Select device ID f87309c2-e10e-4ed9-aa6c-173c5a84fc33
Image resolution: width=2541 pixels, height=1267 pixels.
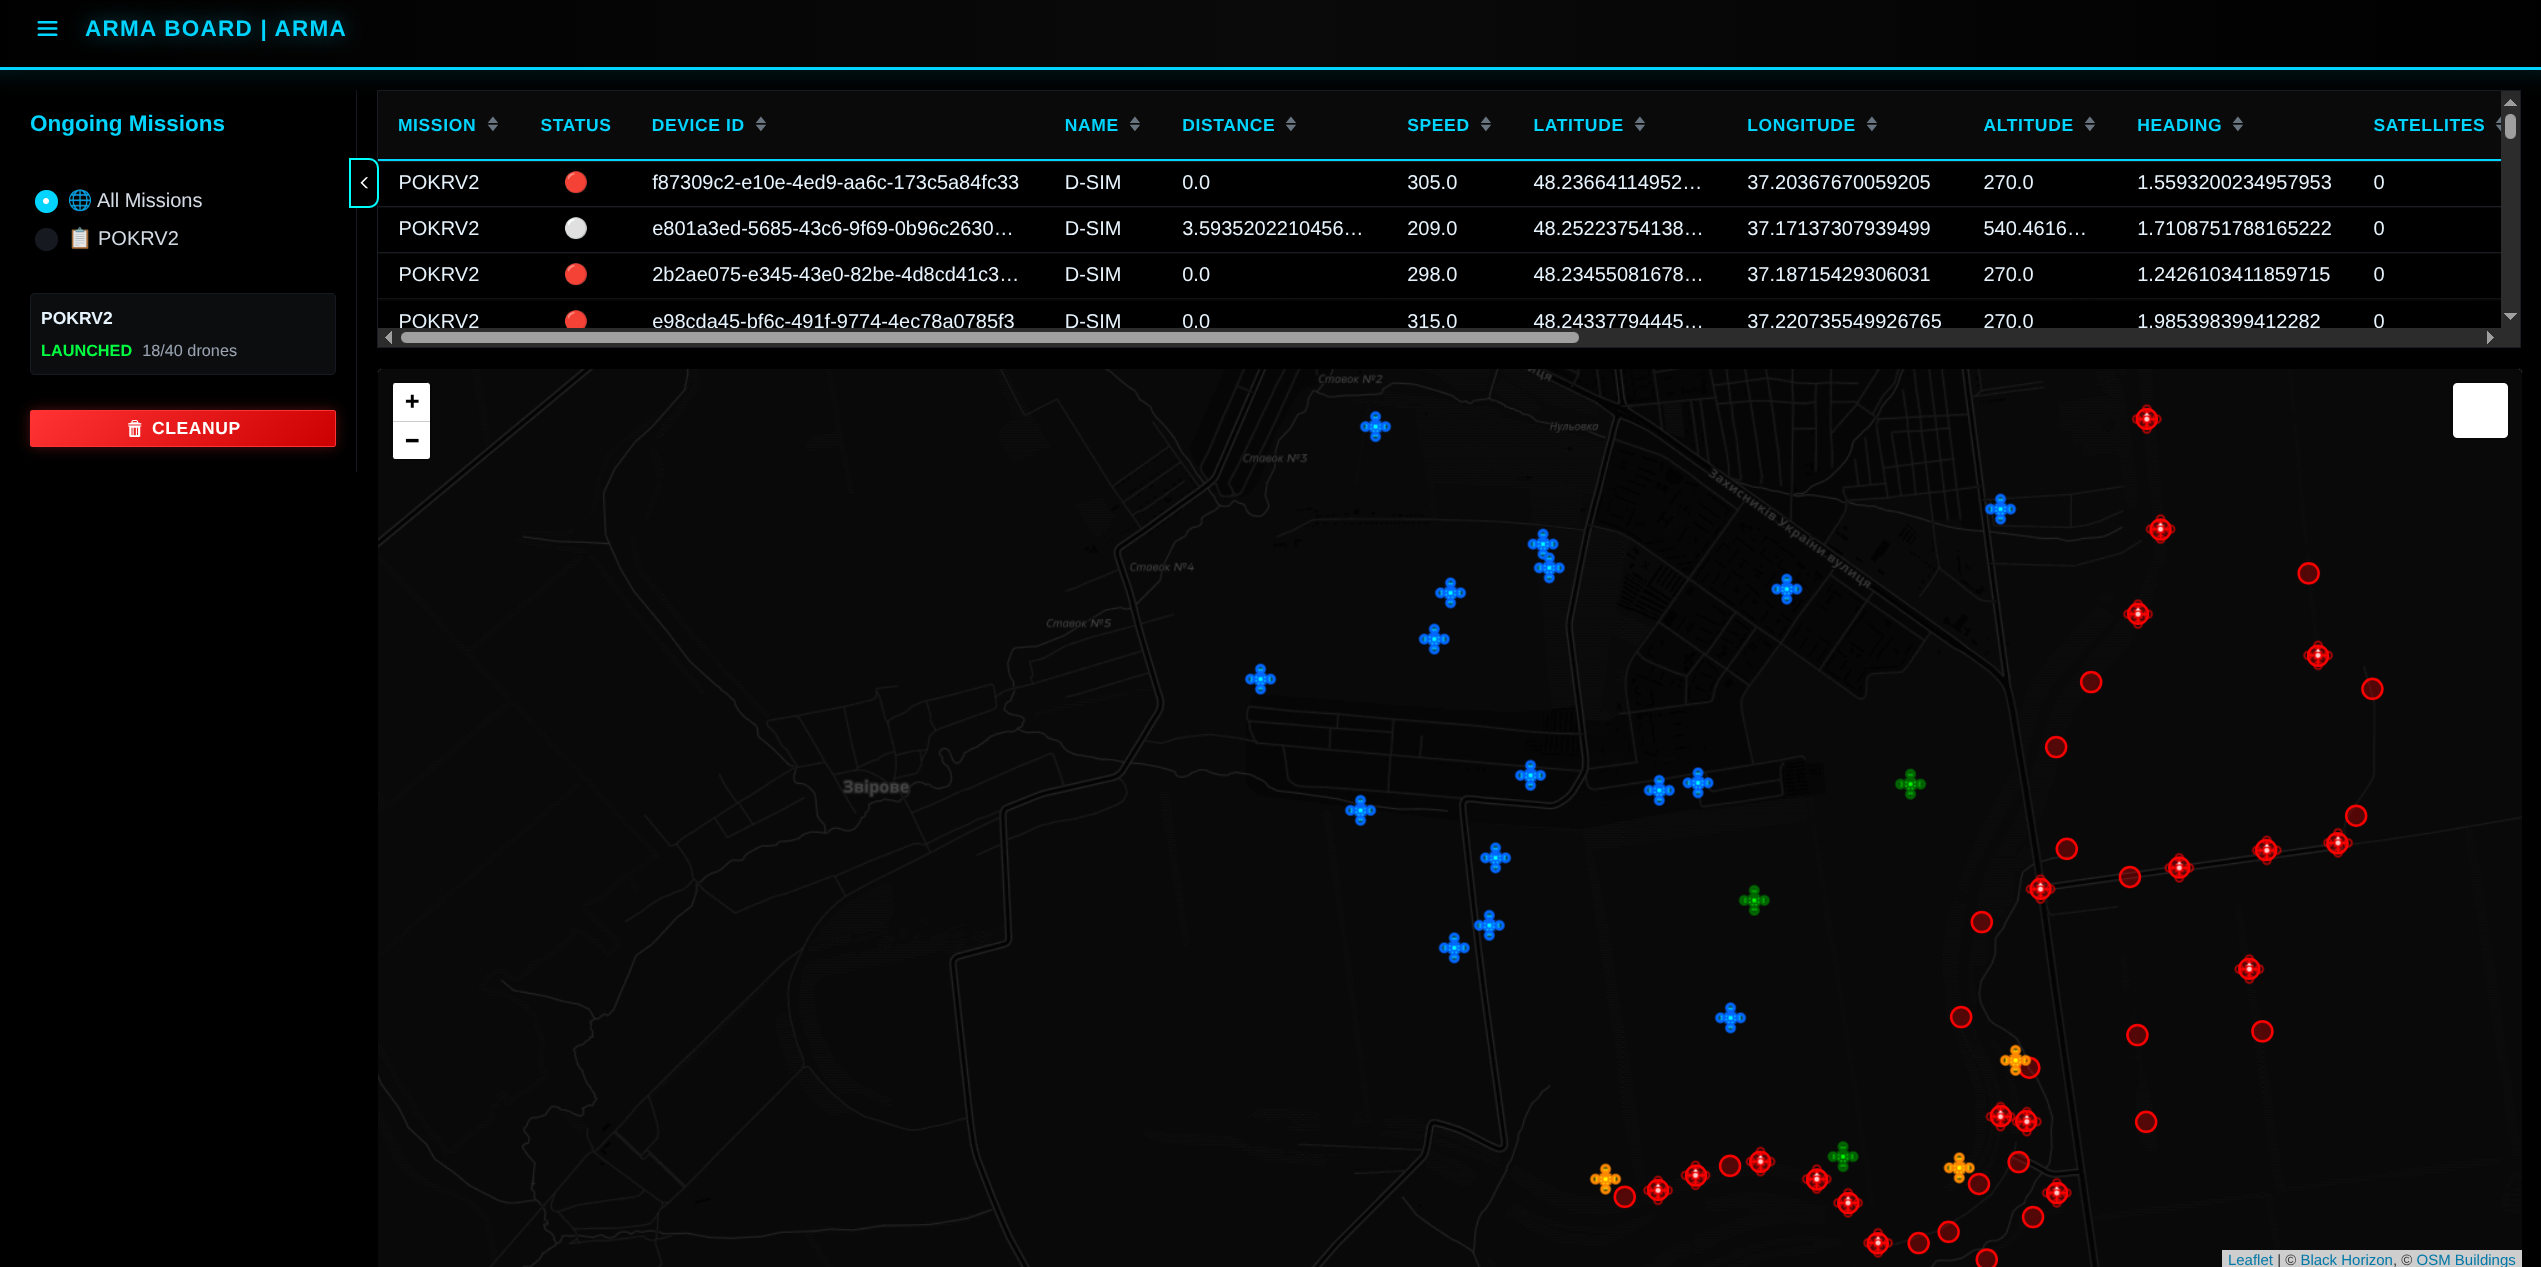pyautogui.click(x=835, y=183)
